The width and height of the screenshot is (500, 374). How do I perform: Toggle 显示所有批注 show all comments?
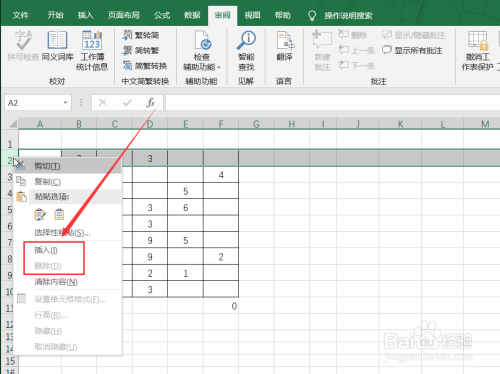(x=412, y=50)
